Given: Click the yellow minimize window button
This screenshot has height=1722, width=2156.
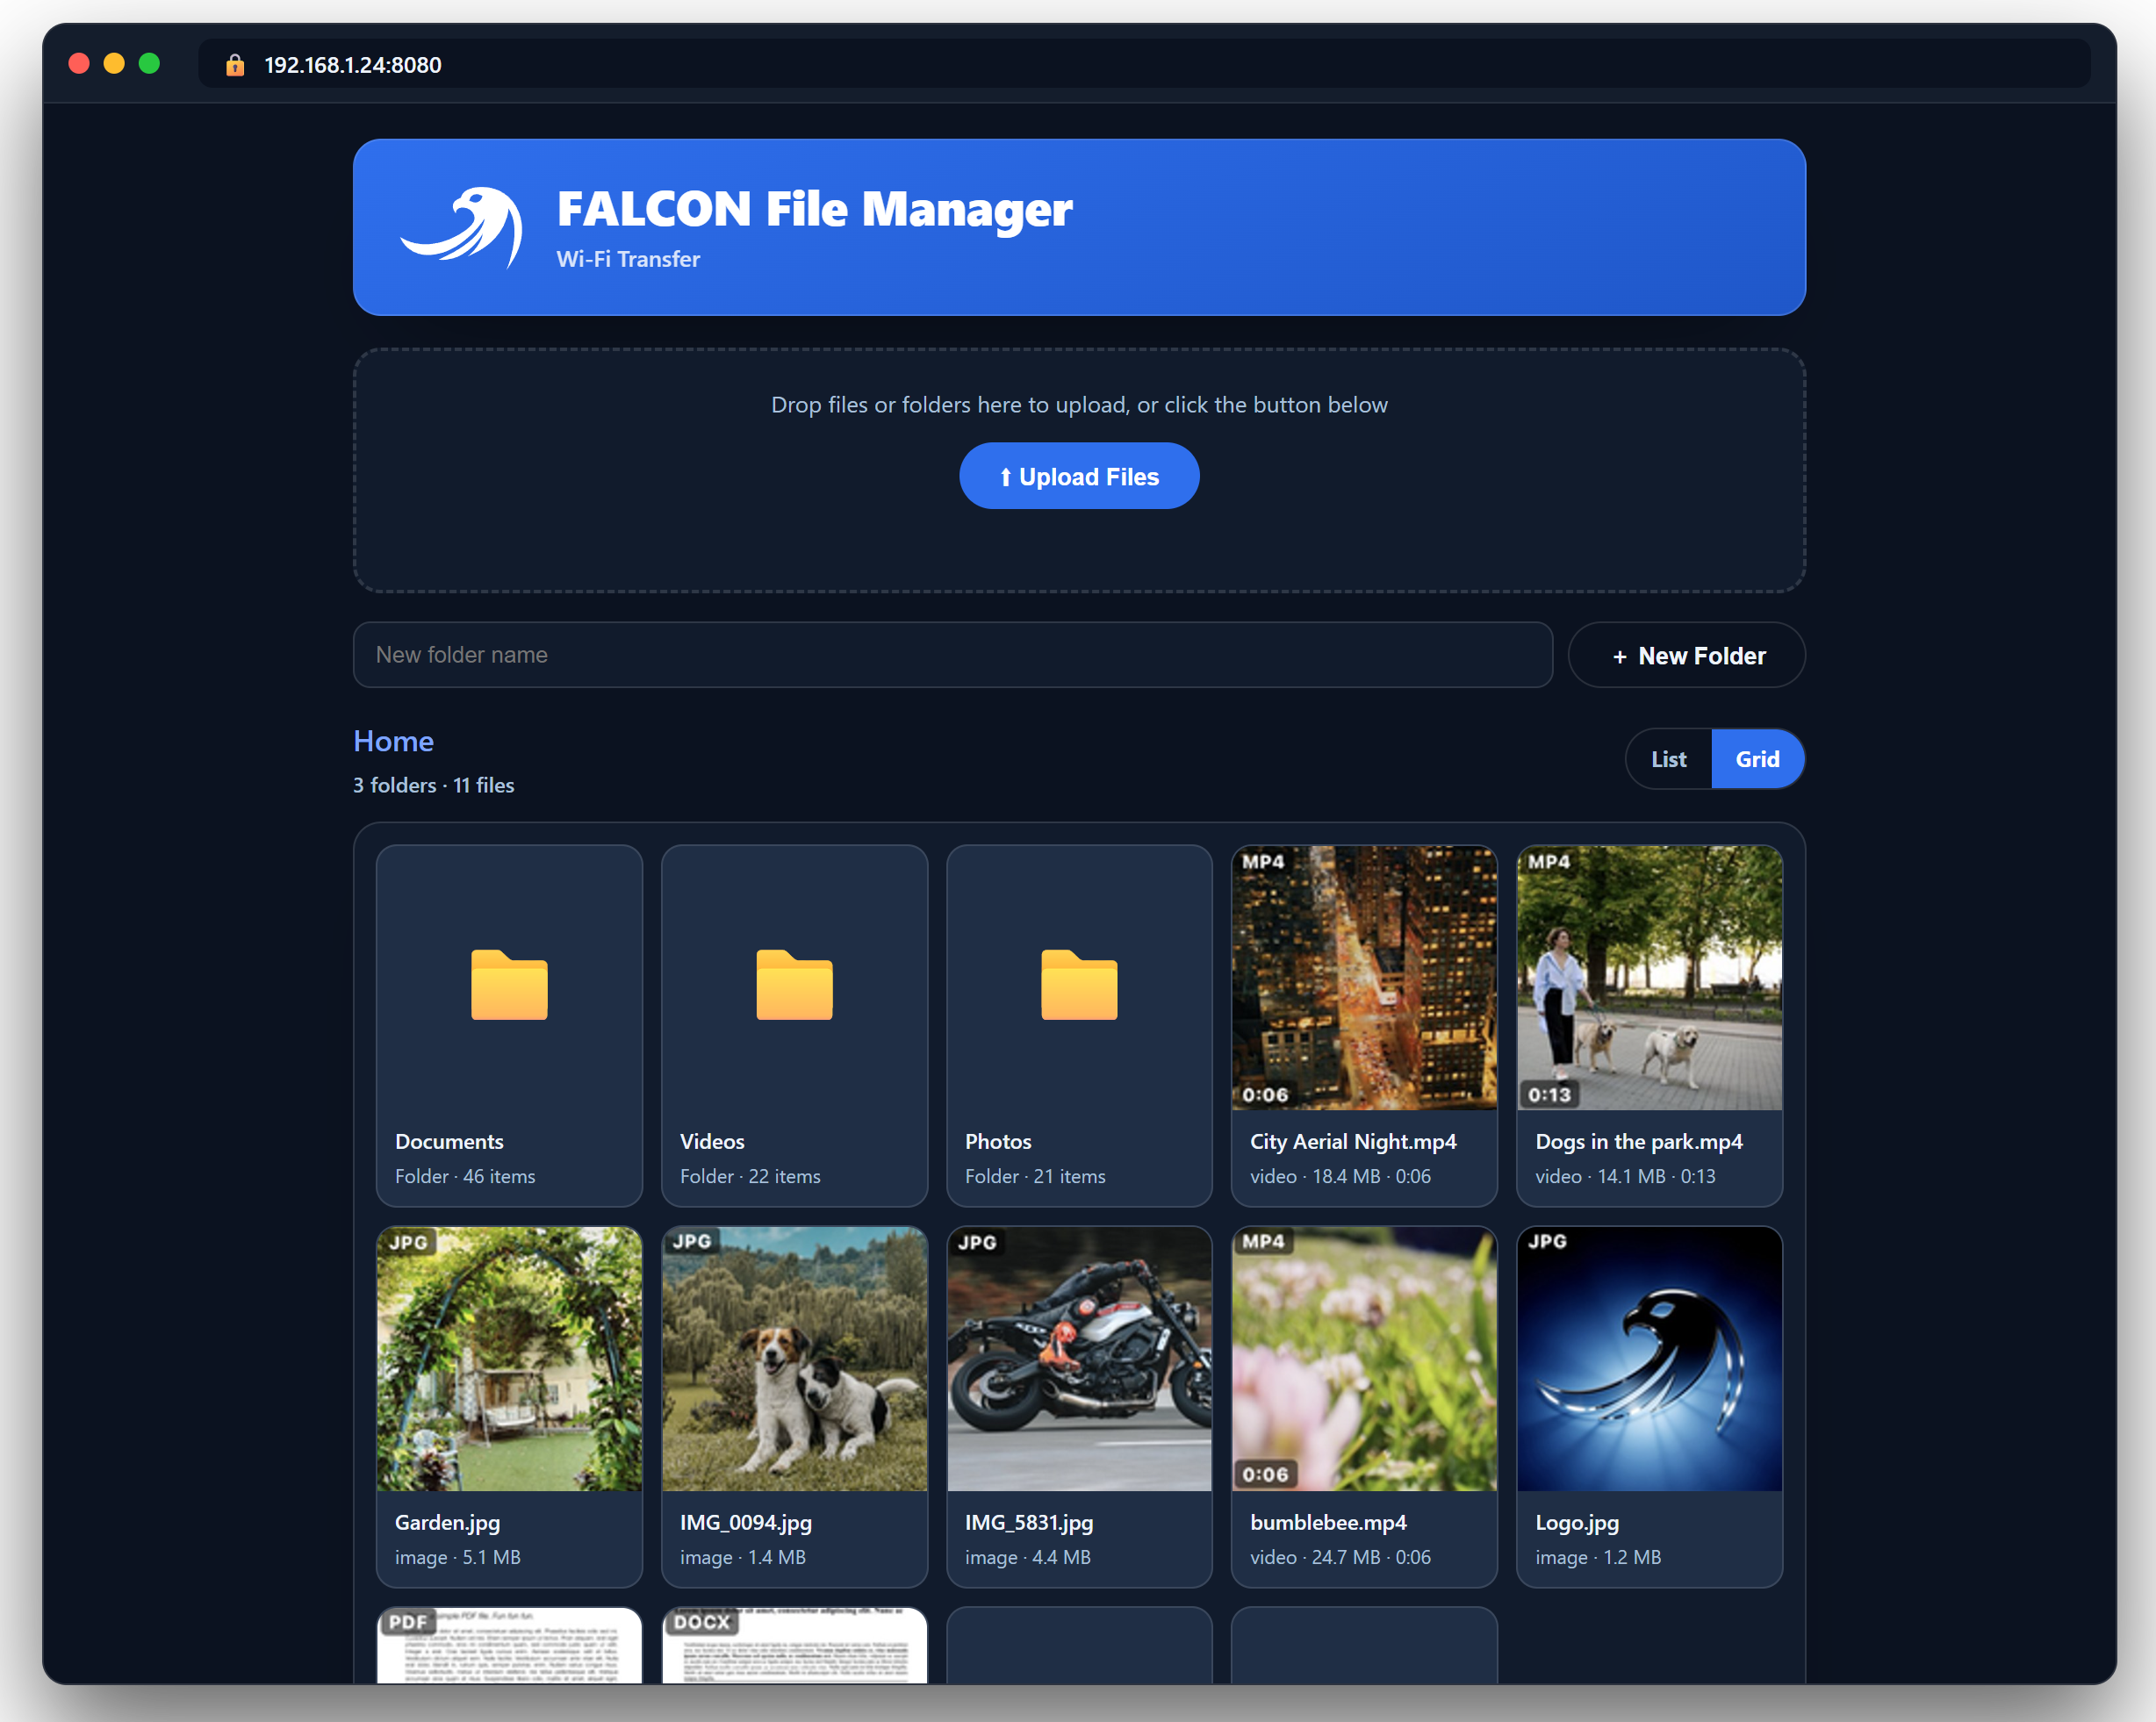Looking at the screenshot, I should 114,64.
